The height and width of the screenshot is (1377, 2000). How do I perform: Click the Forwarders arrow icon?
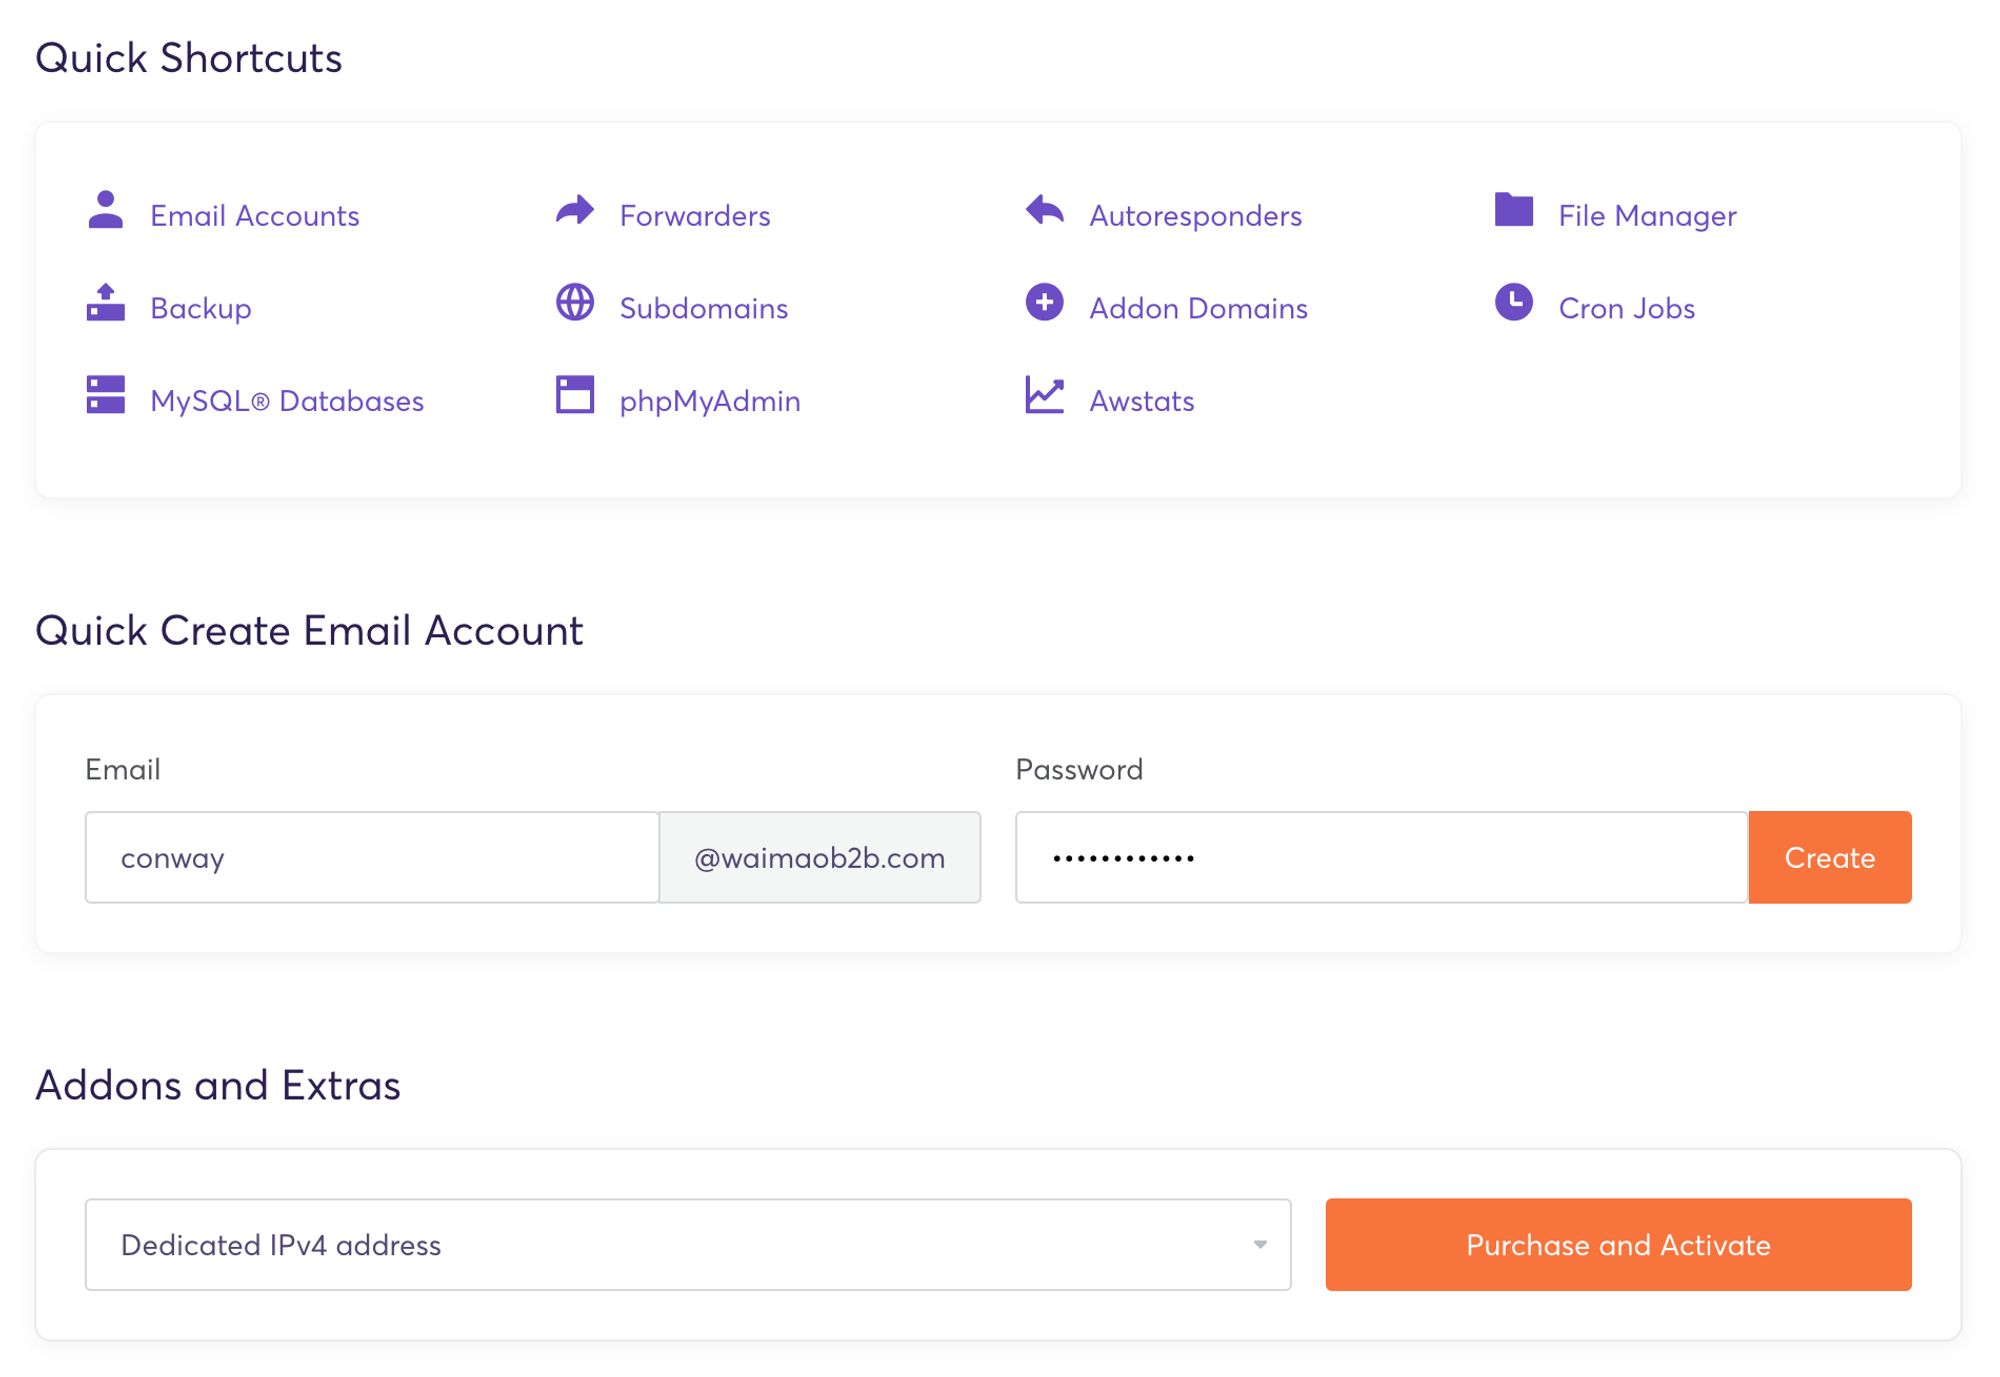pyautogui.click(x=575, y=211)
